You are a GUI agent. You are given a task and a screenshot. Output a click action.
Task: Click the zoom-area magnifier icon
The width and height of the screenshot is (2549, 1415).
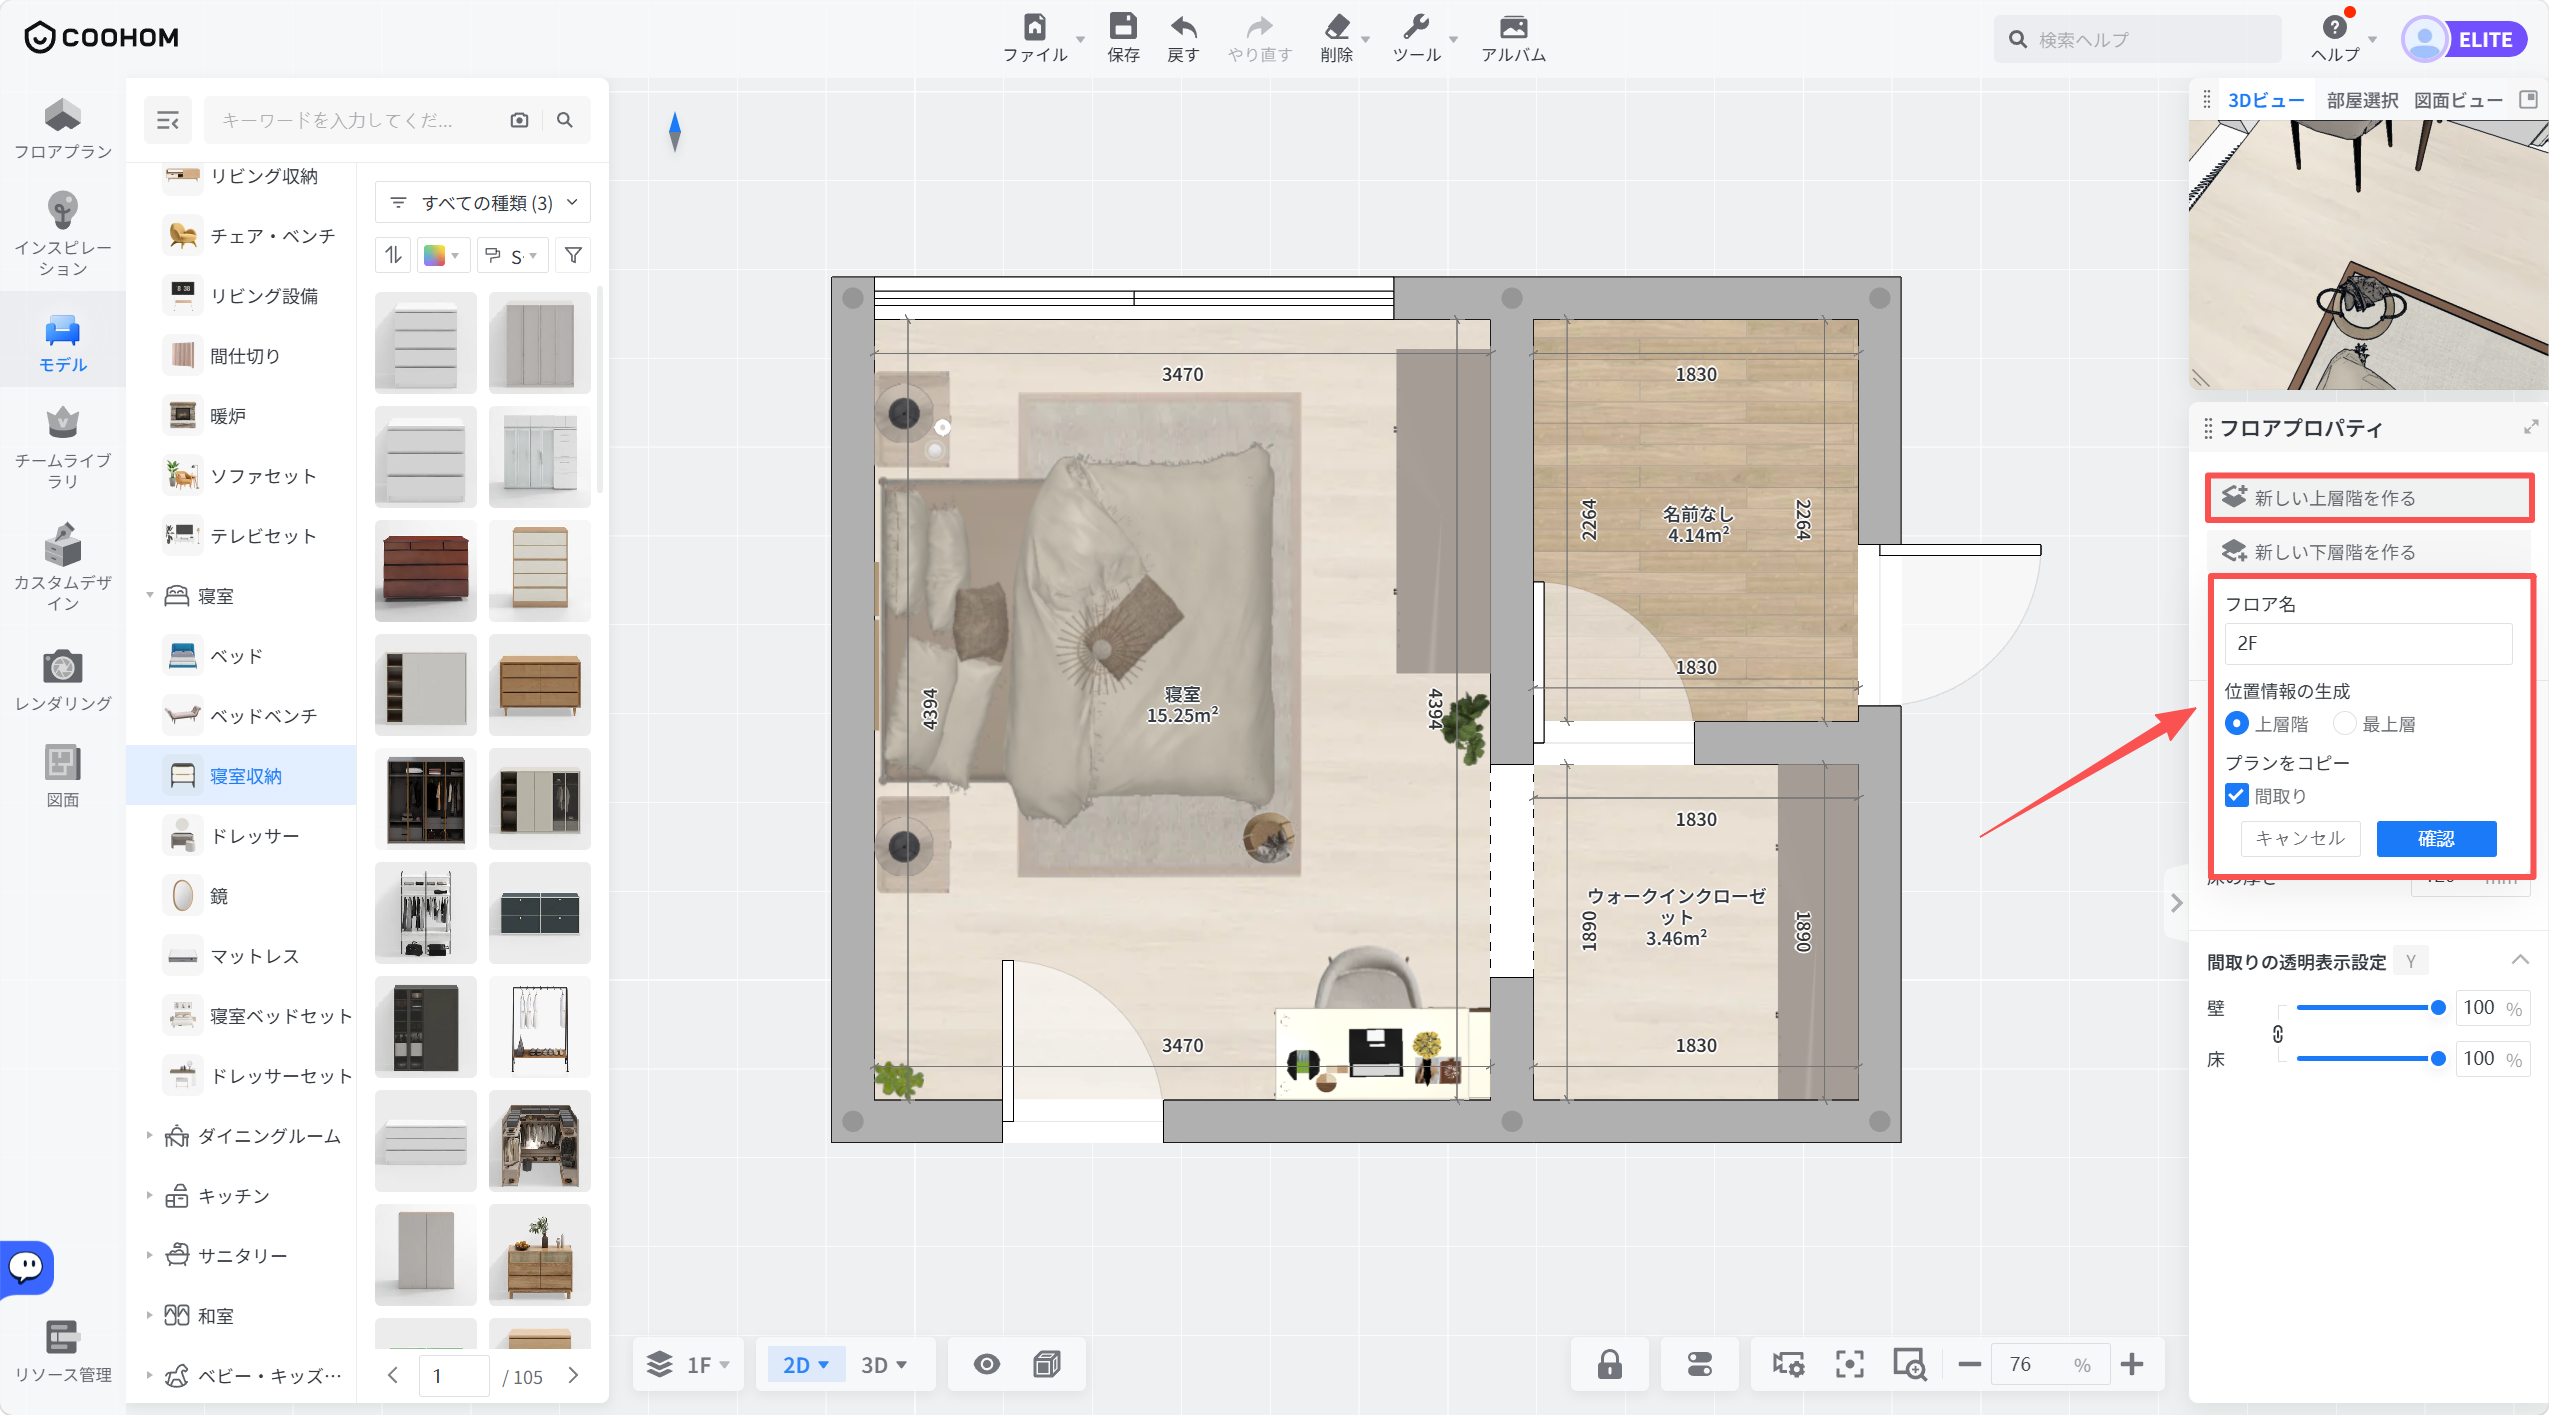[x=1909, y=1364]
